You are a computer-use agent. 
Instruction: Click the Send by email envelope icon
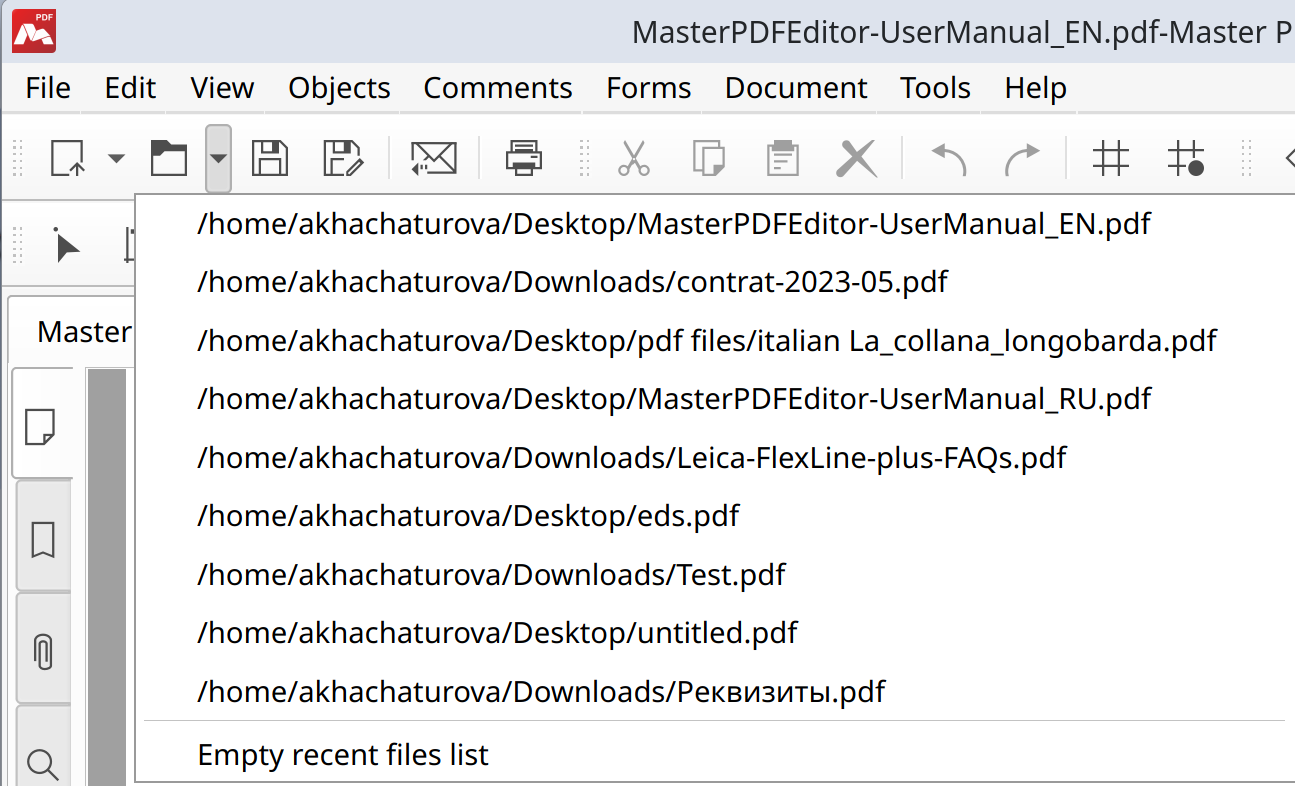pyautogui.click(x=433, y=158)
